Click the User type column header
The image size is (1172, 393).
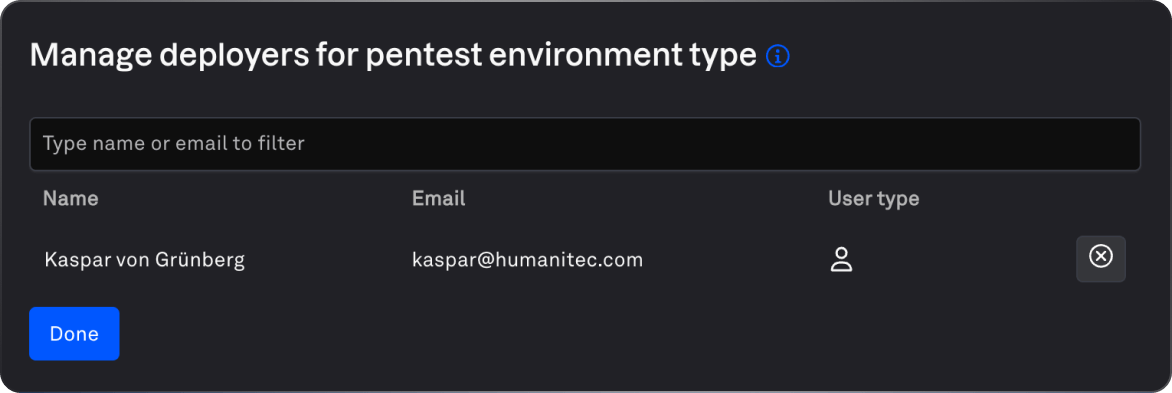point(873,199)
